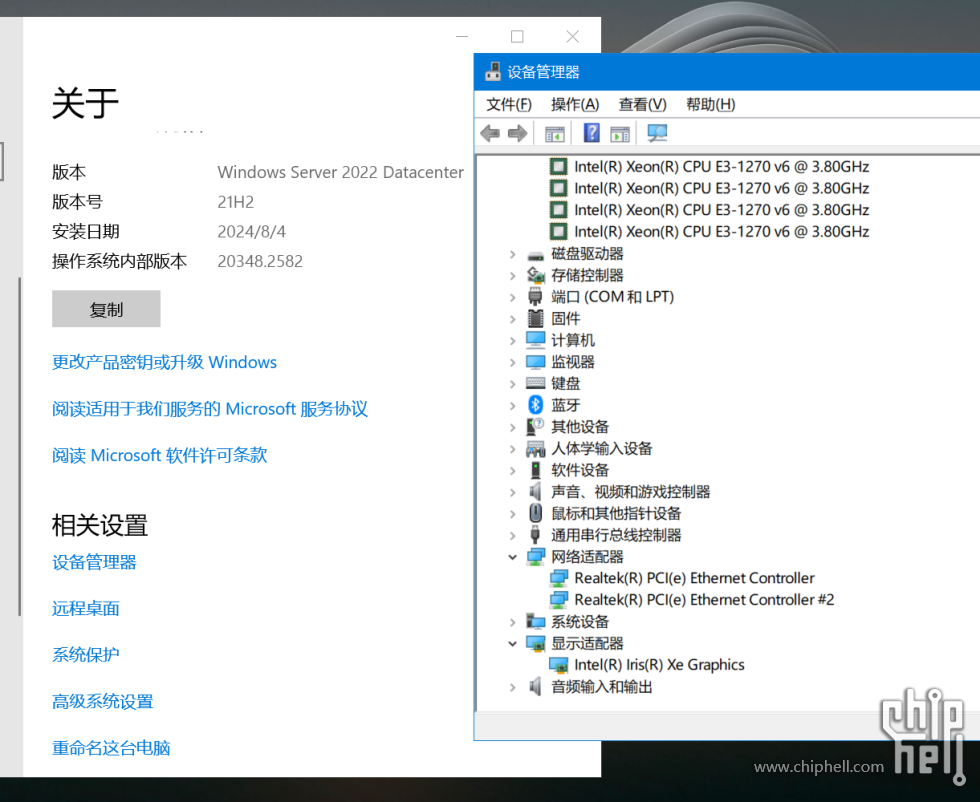This screenshot has height=802, width=980.
Task: Open the Microsoft 服务协议 link
Action: pyautogui.click(x=209, y=409)
